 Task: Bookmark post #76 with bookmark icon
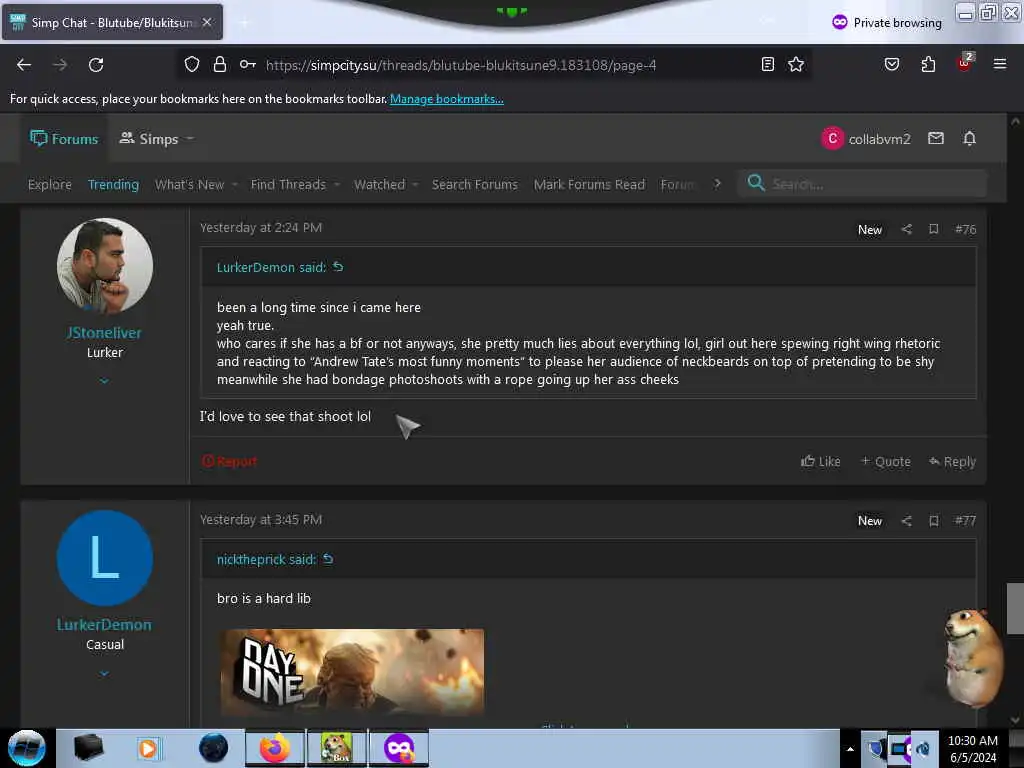(x=934, y=229)
